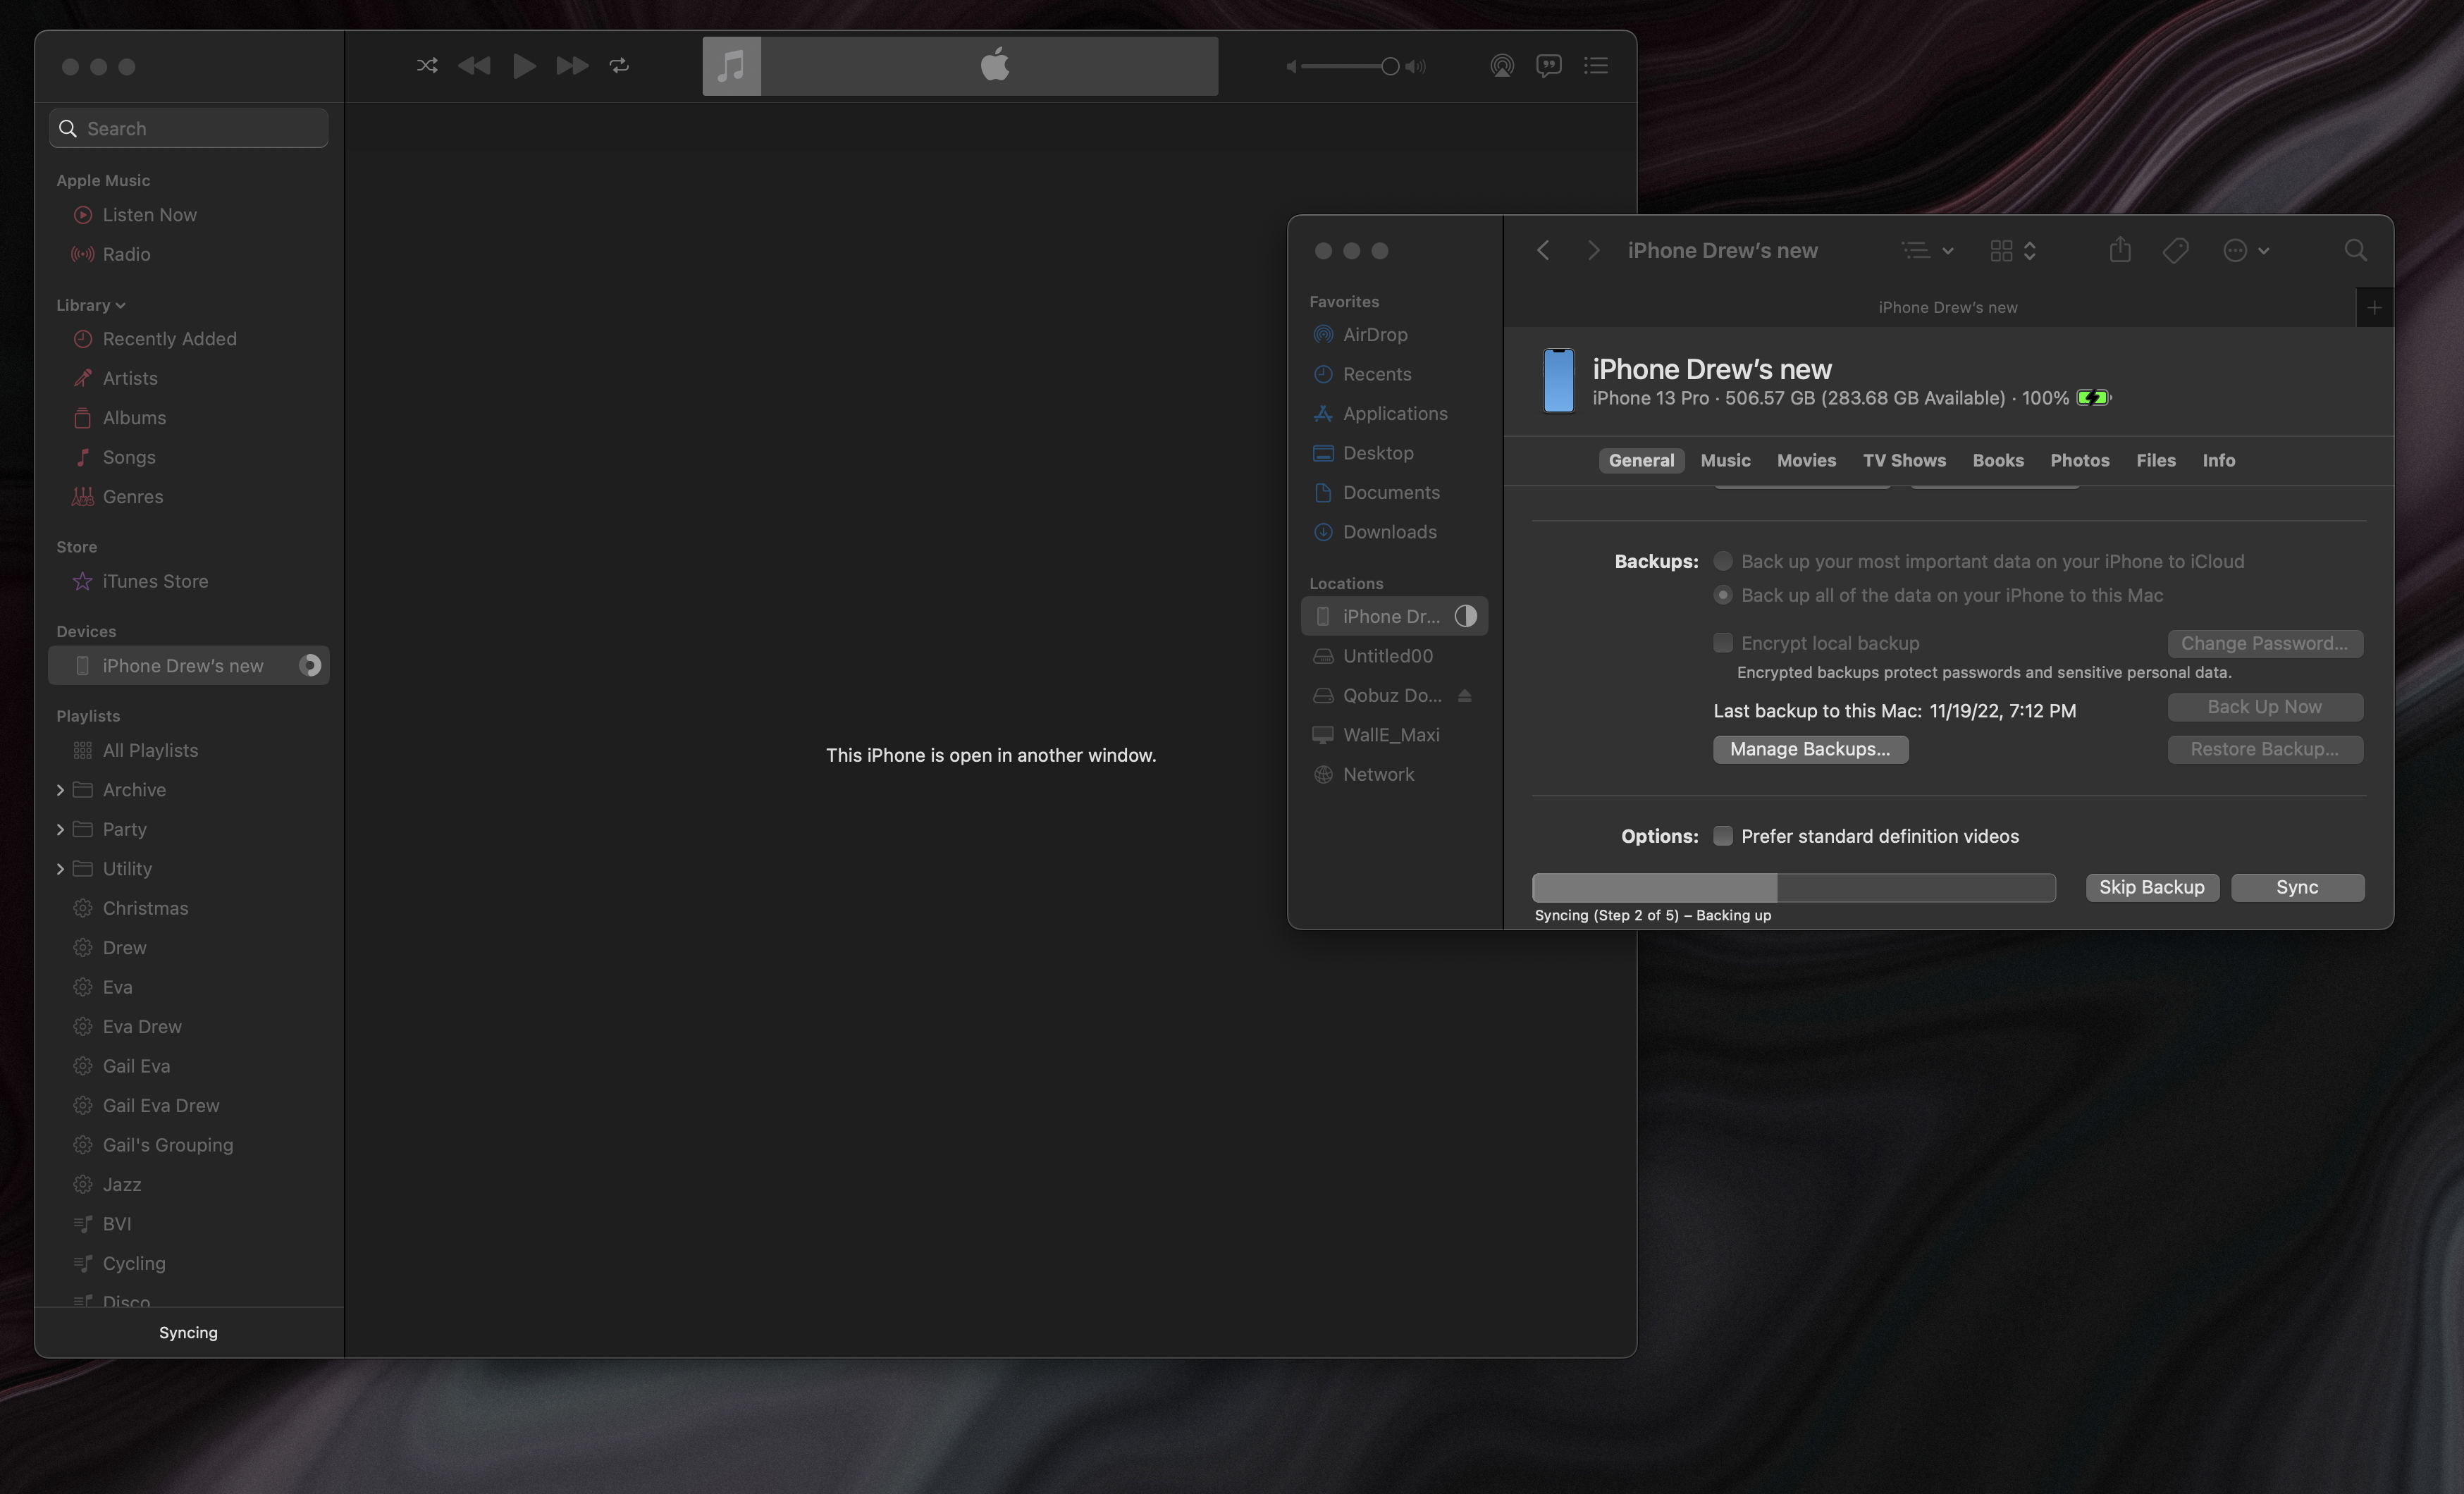This screenshot has height=1494, width=2464.
Task: Click Manage Backups button
Action: coord(1810,749)
